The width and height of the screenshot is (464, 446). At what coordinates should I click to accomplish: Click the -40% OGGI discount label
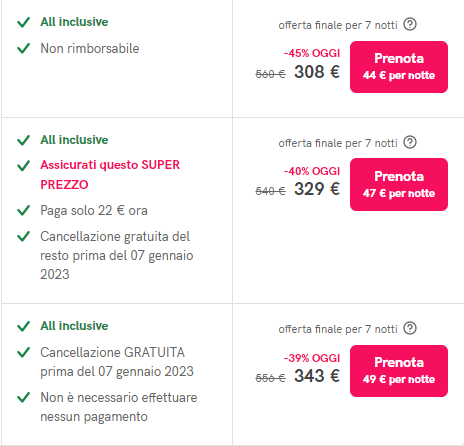click(312, 171)
